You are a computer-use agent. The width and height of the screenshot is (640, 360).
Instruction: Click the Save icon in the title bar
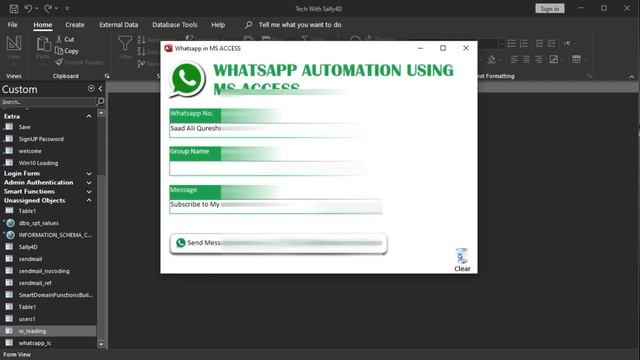14,9
